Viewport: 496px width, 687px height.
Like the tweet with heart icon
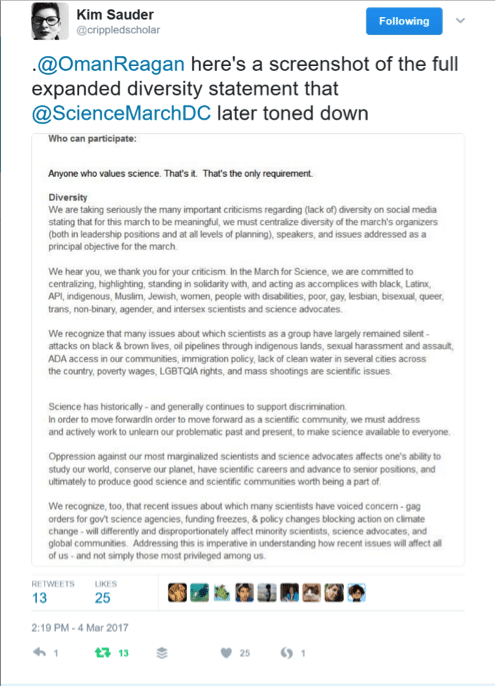[x=226, y=653]
